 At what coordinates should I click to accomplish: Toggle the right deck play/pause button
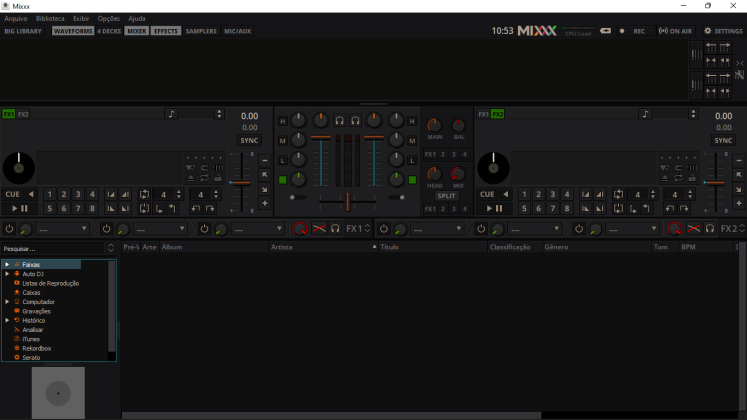494,208
